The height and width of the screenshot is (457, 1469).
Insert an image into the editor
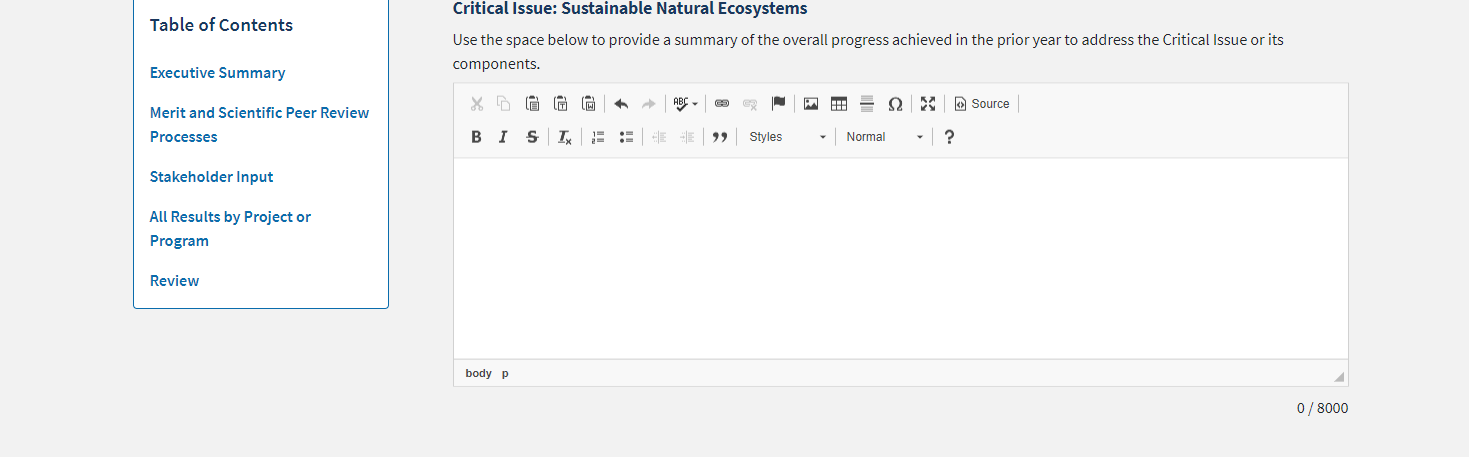coord(811,104)
